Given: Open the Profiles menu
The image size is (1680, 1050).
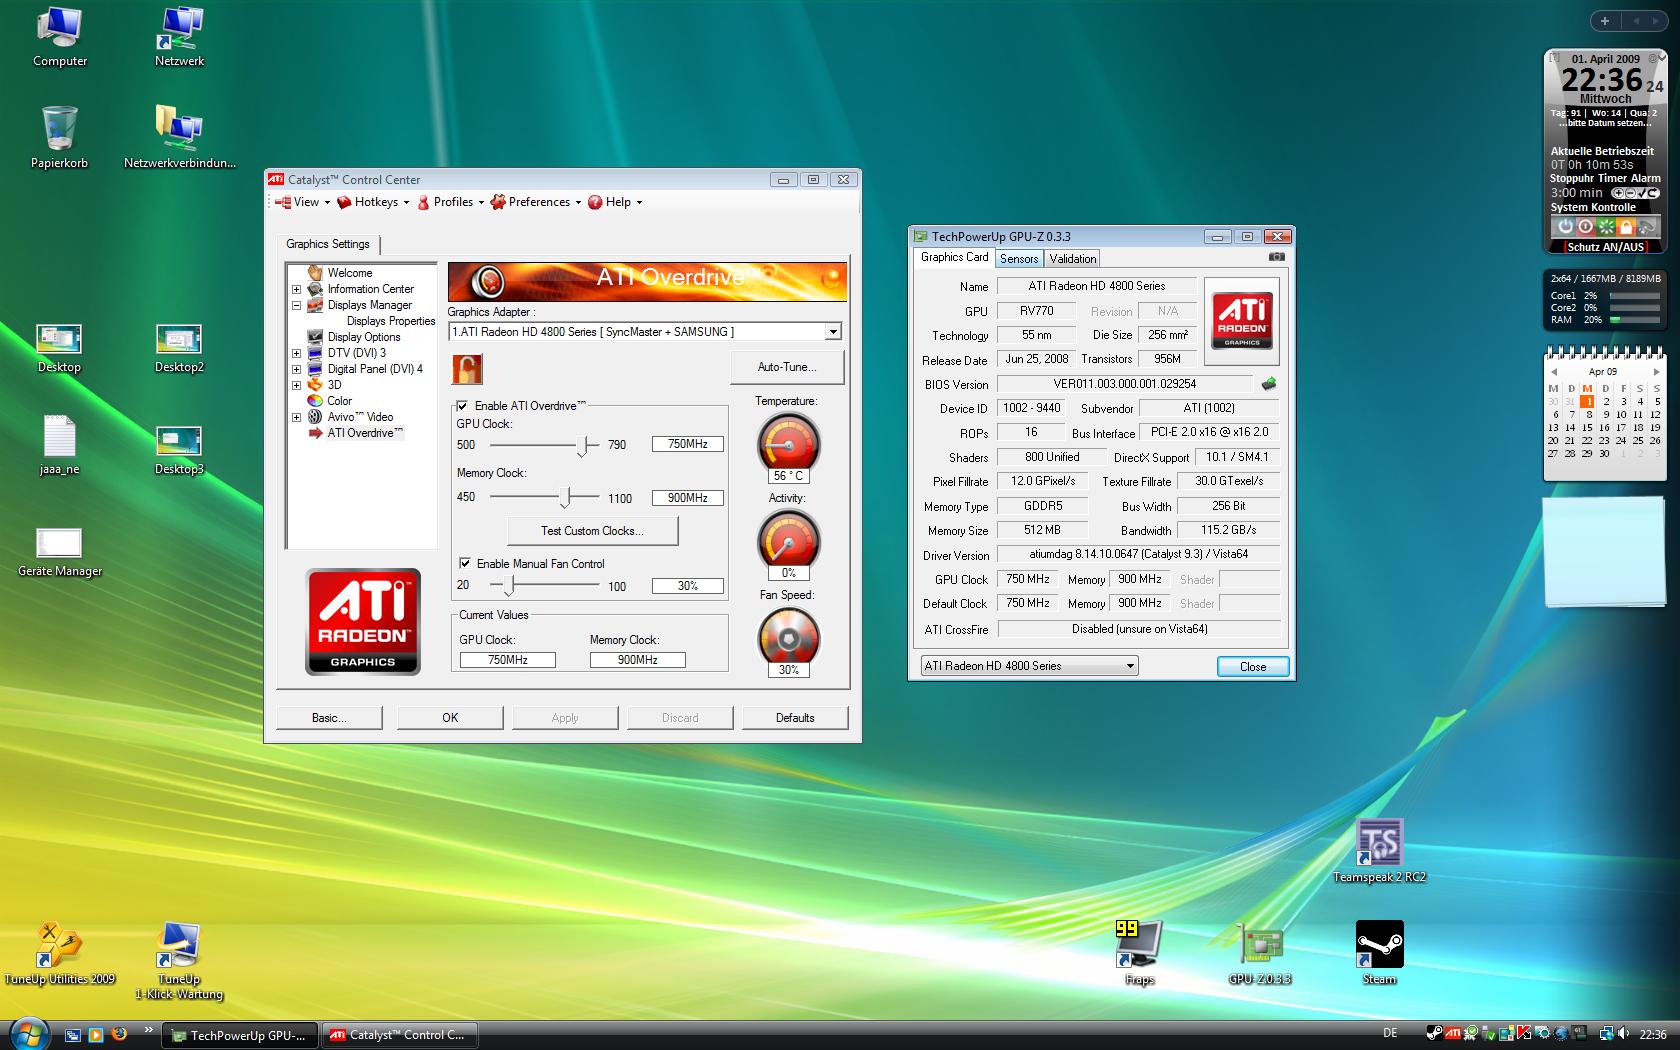Looking at the screenshot, I should click(x=450, y=202).
